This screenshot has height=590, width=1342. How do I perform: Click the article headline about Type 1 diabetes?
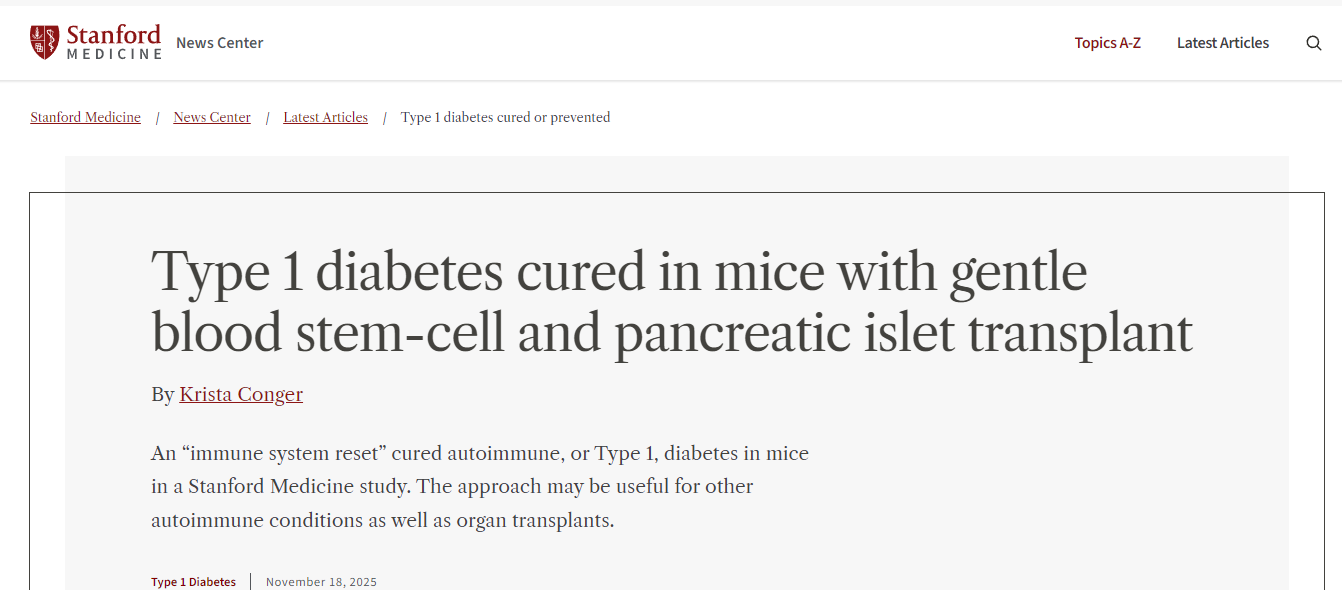[x=670, y=302]
